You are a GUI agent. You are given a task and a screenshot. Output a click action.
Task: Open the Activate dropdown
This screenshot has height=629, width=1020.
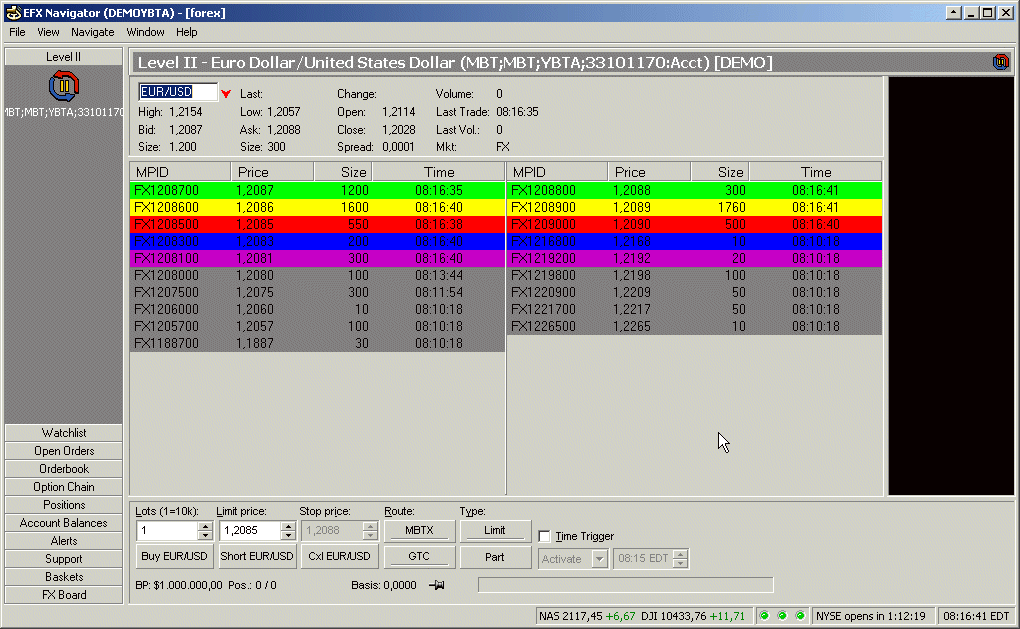coord(599,559)
